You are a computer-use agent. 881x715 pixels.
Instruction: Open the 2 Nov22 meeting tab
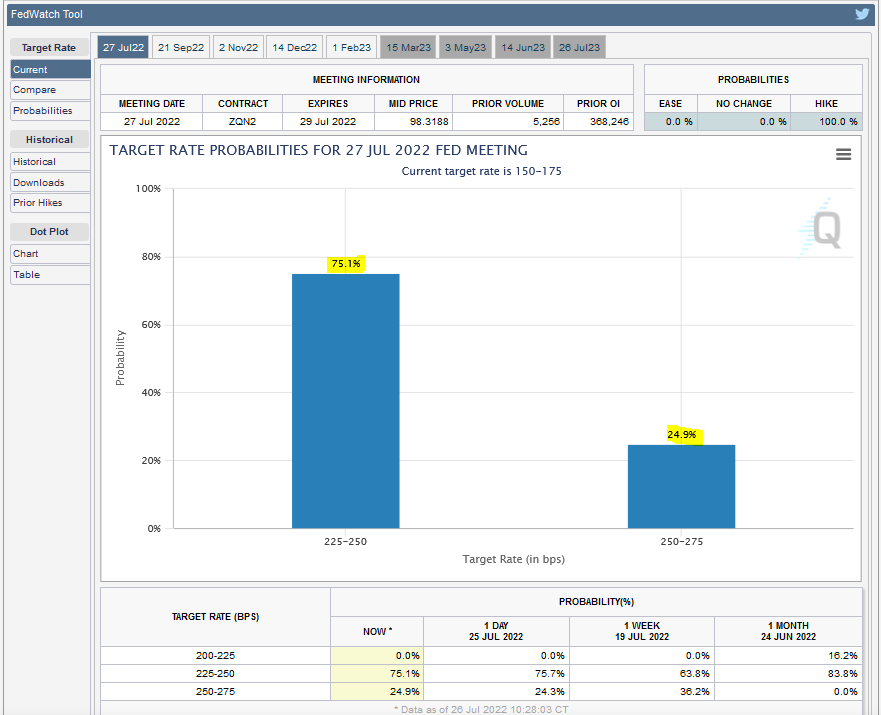[x=238, y=47]
